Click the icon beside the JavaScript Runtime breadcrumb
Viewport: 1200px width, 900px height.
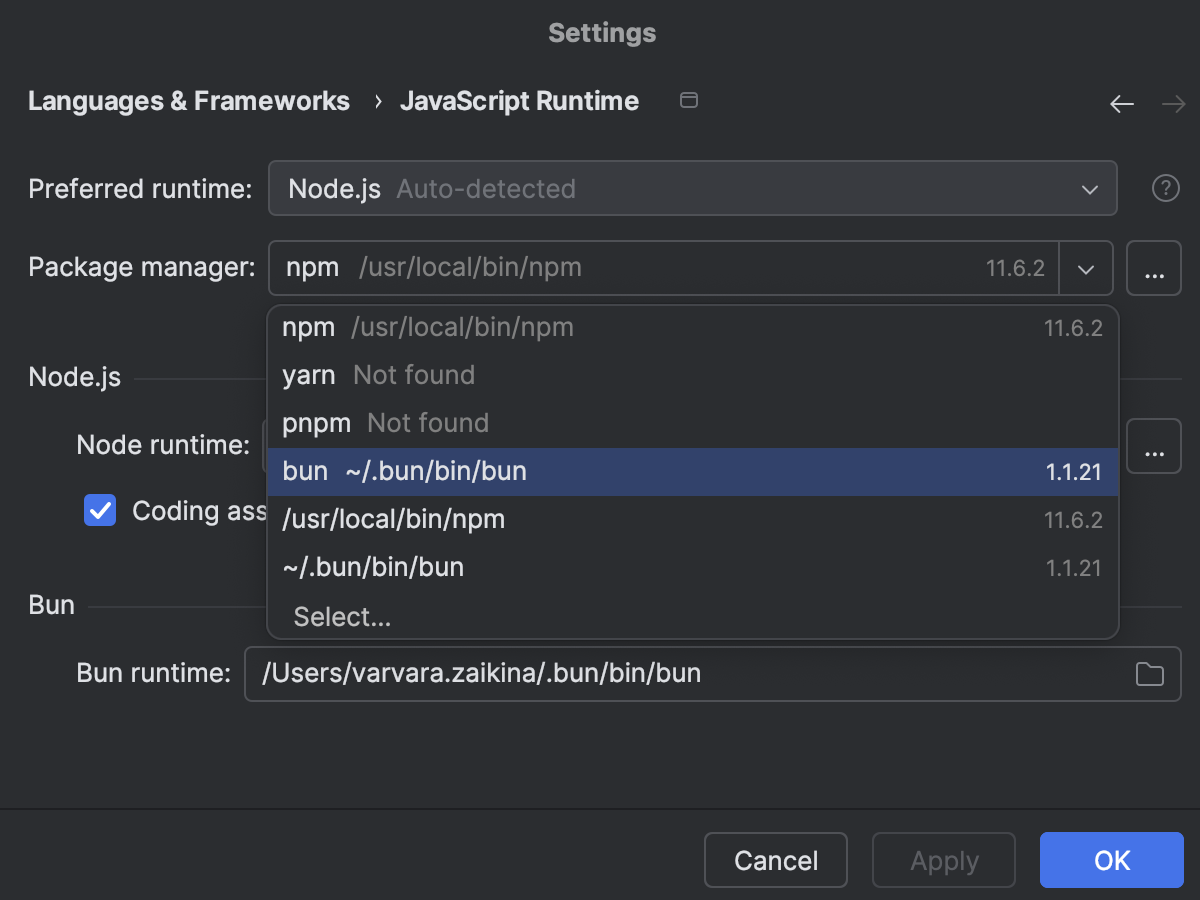688,100
